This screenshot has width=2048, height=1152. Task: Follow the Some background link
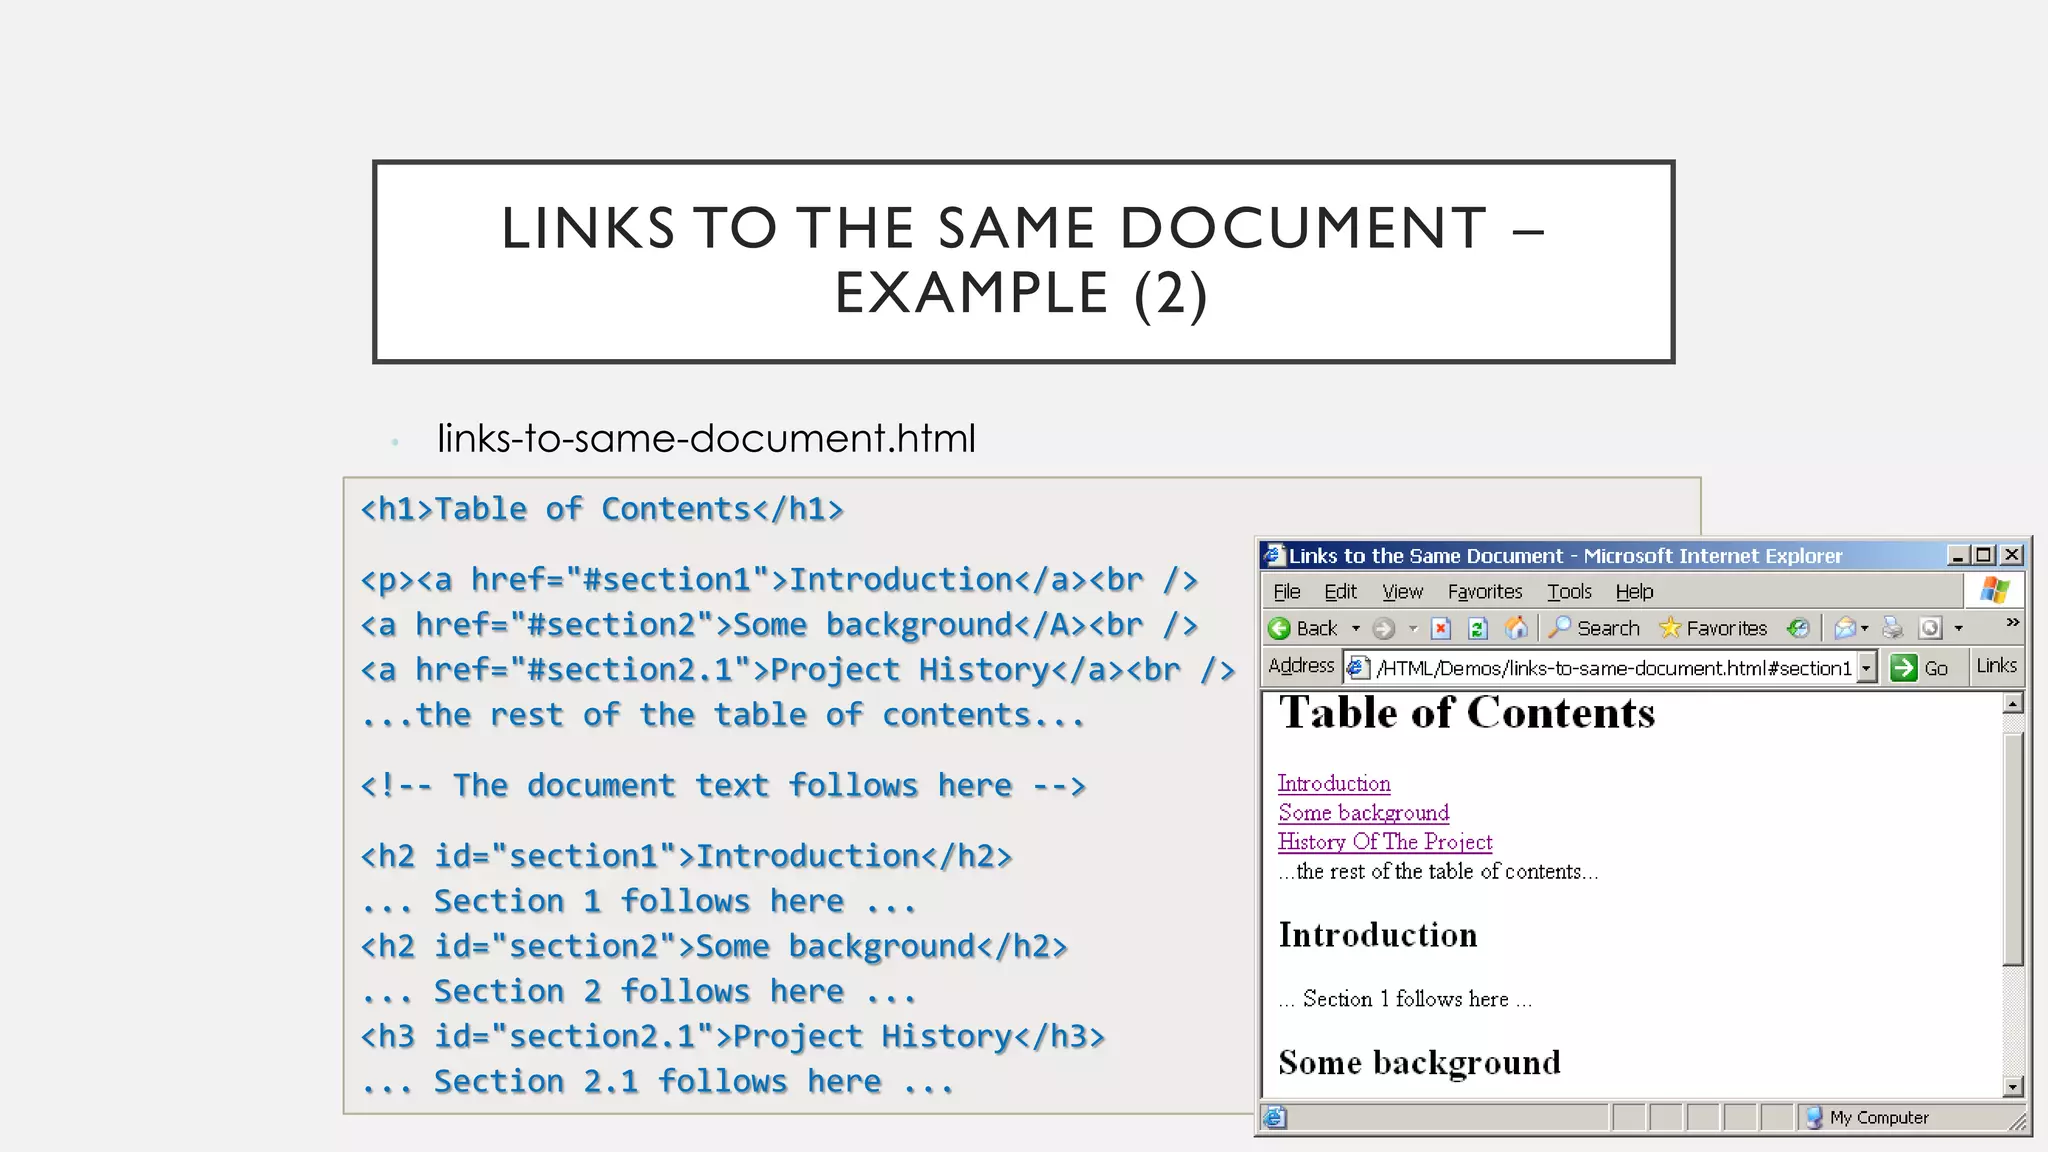pyautogui.click(x=1364, y=813)
